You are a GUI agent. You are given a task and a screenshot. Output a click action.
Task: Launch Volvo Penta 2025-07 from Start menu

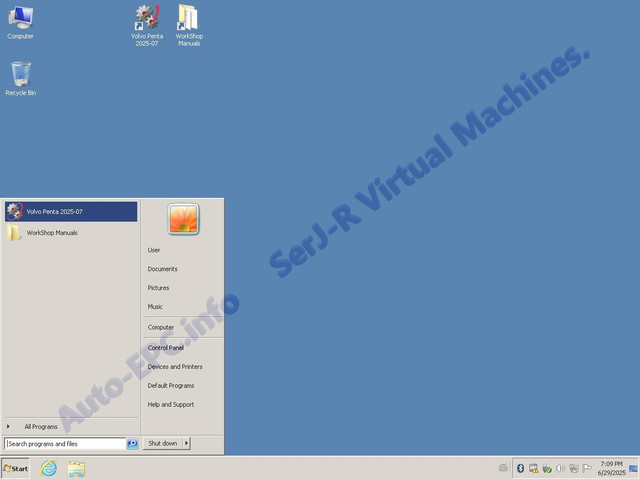[71, 211]
